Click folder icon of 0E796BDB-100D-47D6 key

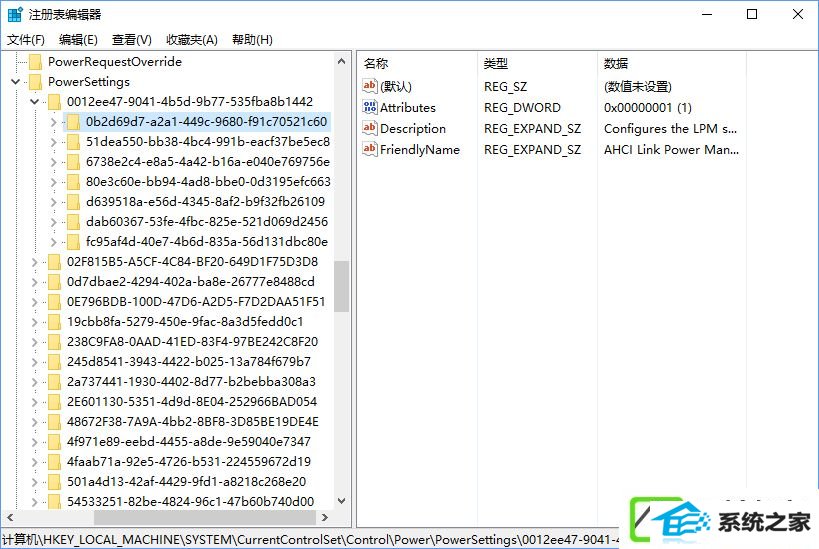(x=54, y=302)
